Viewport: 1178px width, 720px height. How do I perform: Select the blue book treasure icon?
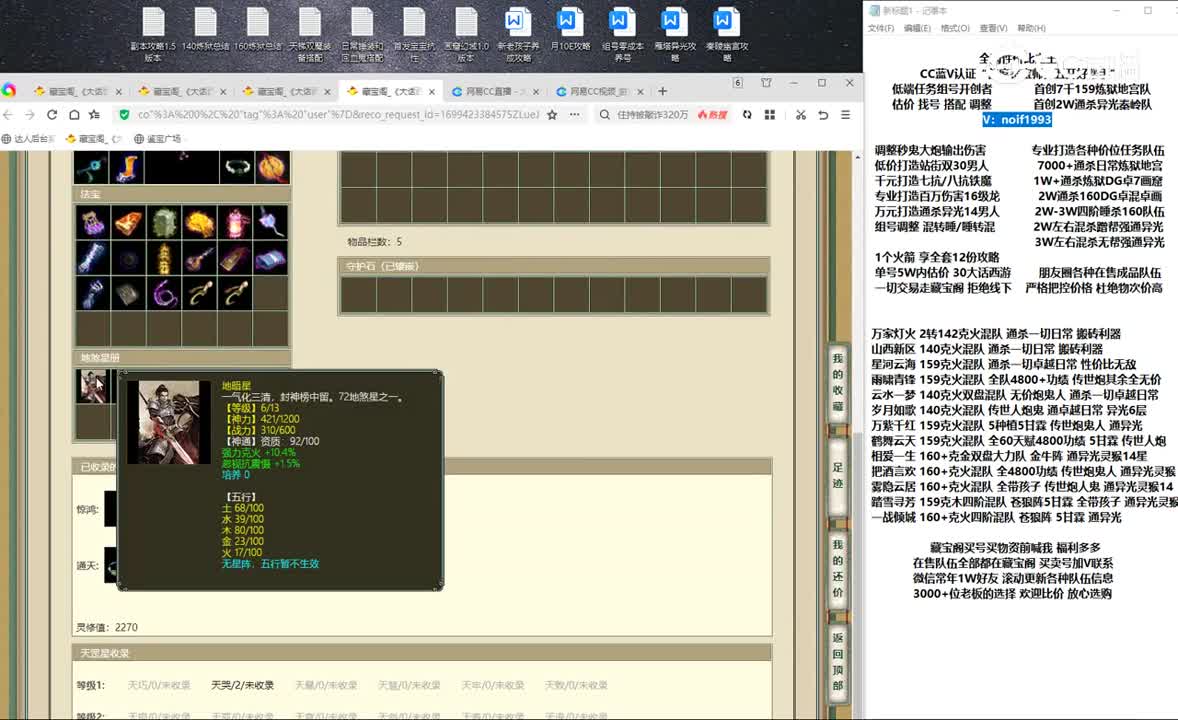[270, 258]
